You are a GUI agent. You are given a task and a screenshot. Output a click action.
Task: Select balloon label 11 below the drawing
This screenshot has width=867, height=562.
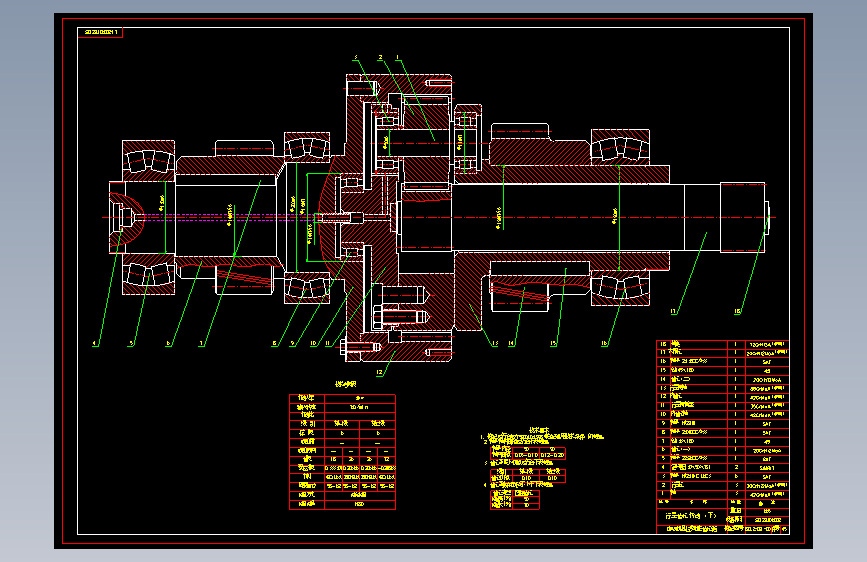328,344
